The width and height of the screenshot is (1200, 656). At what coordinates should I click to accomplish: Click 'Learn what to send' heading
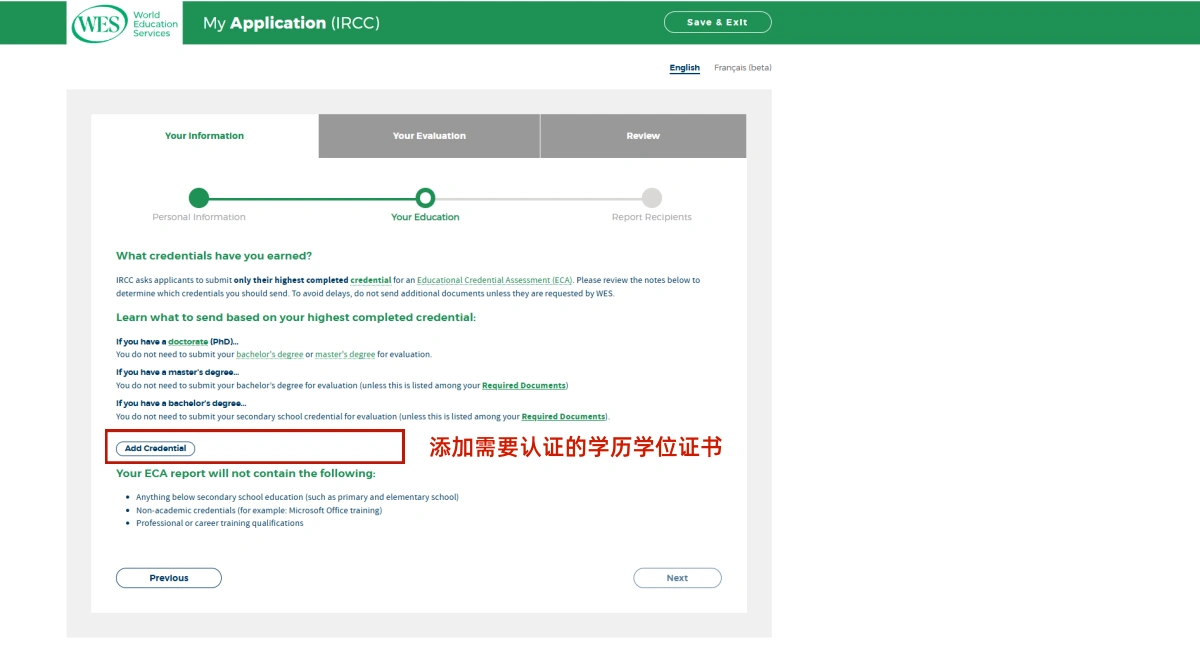296,318
